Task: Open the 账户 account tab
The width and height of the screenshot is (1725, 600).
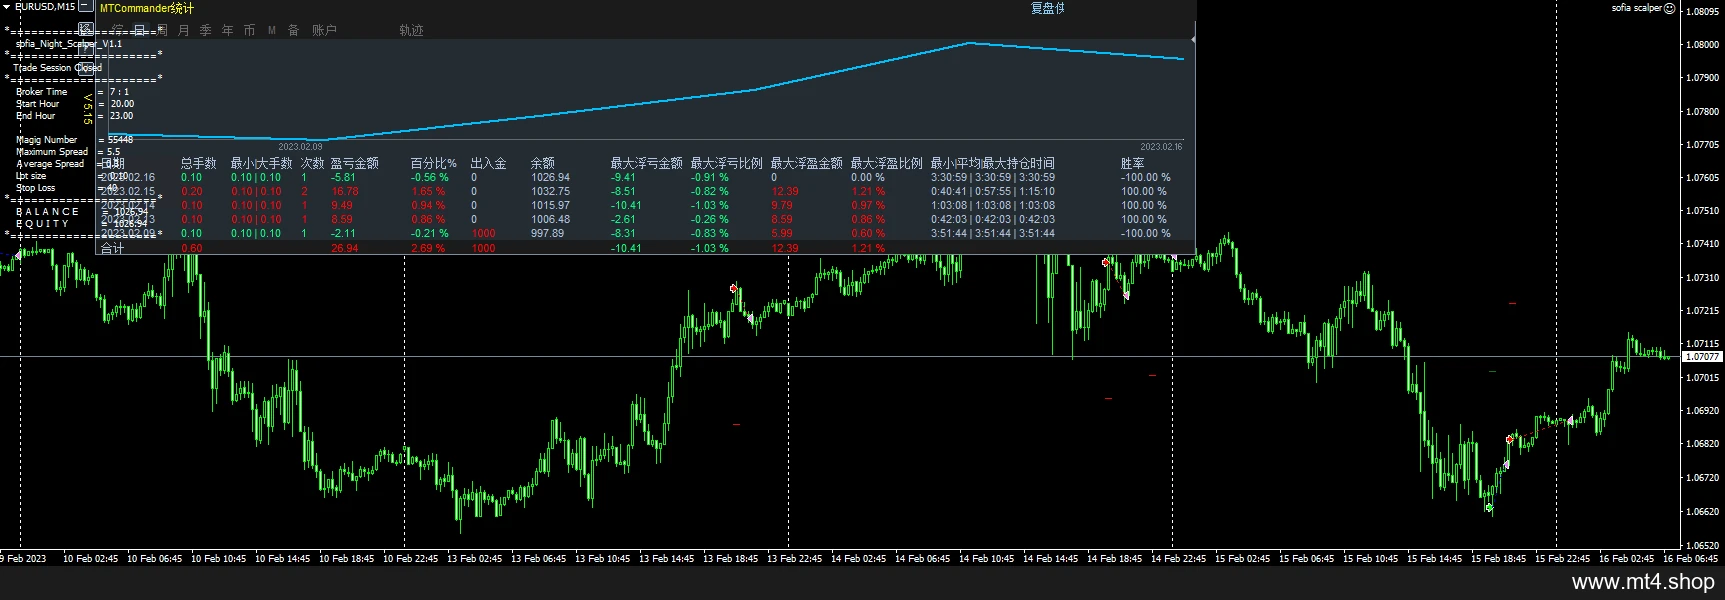Action: click(325, 31)
